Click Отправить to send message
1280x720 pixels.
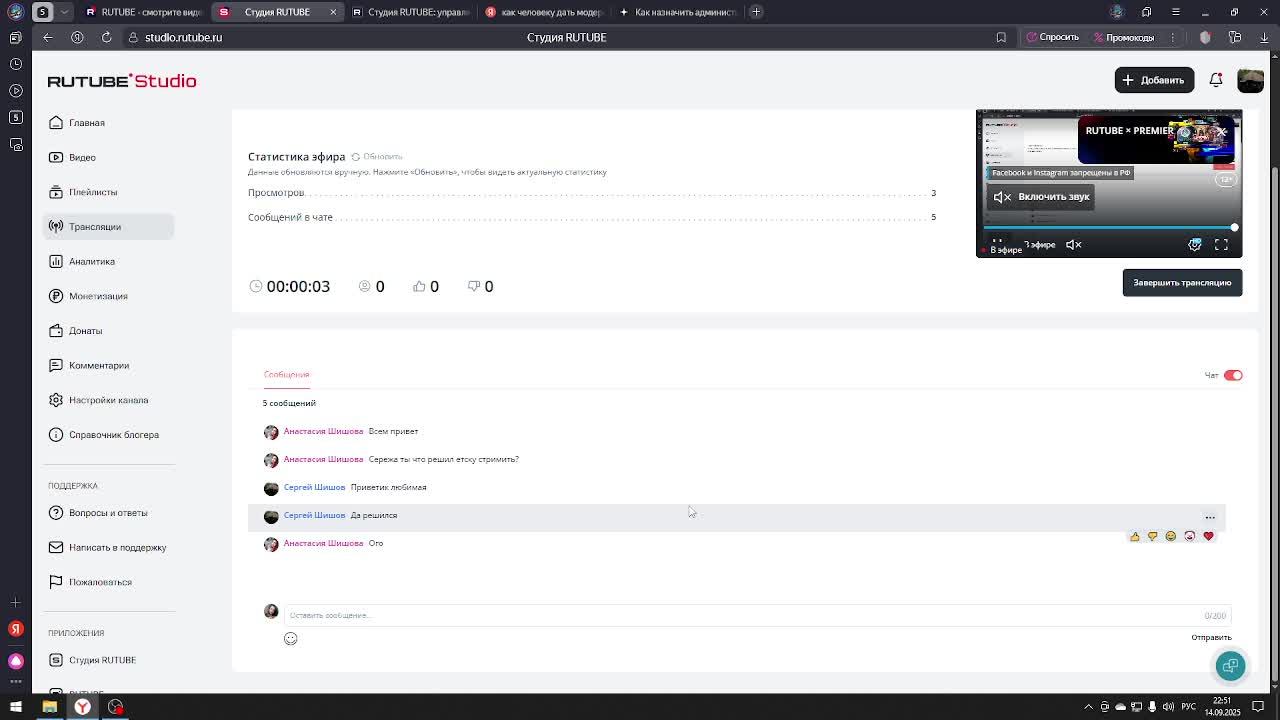point(1211,638)
